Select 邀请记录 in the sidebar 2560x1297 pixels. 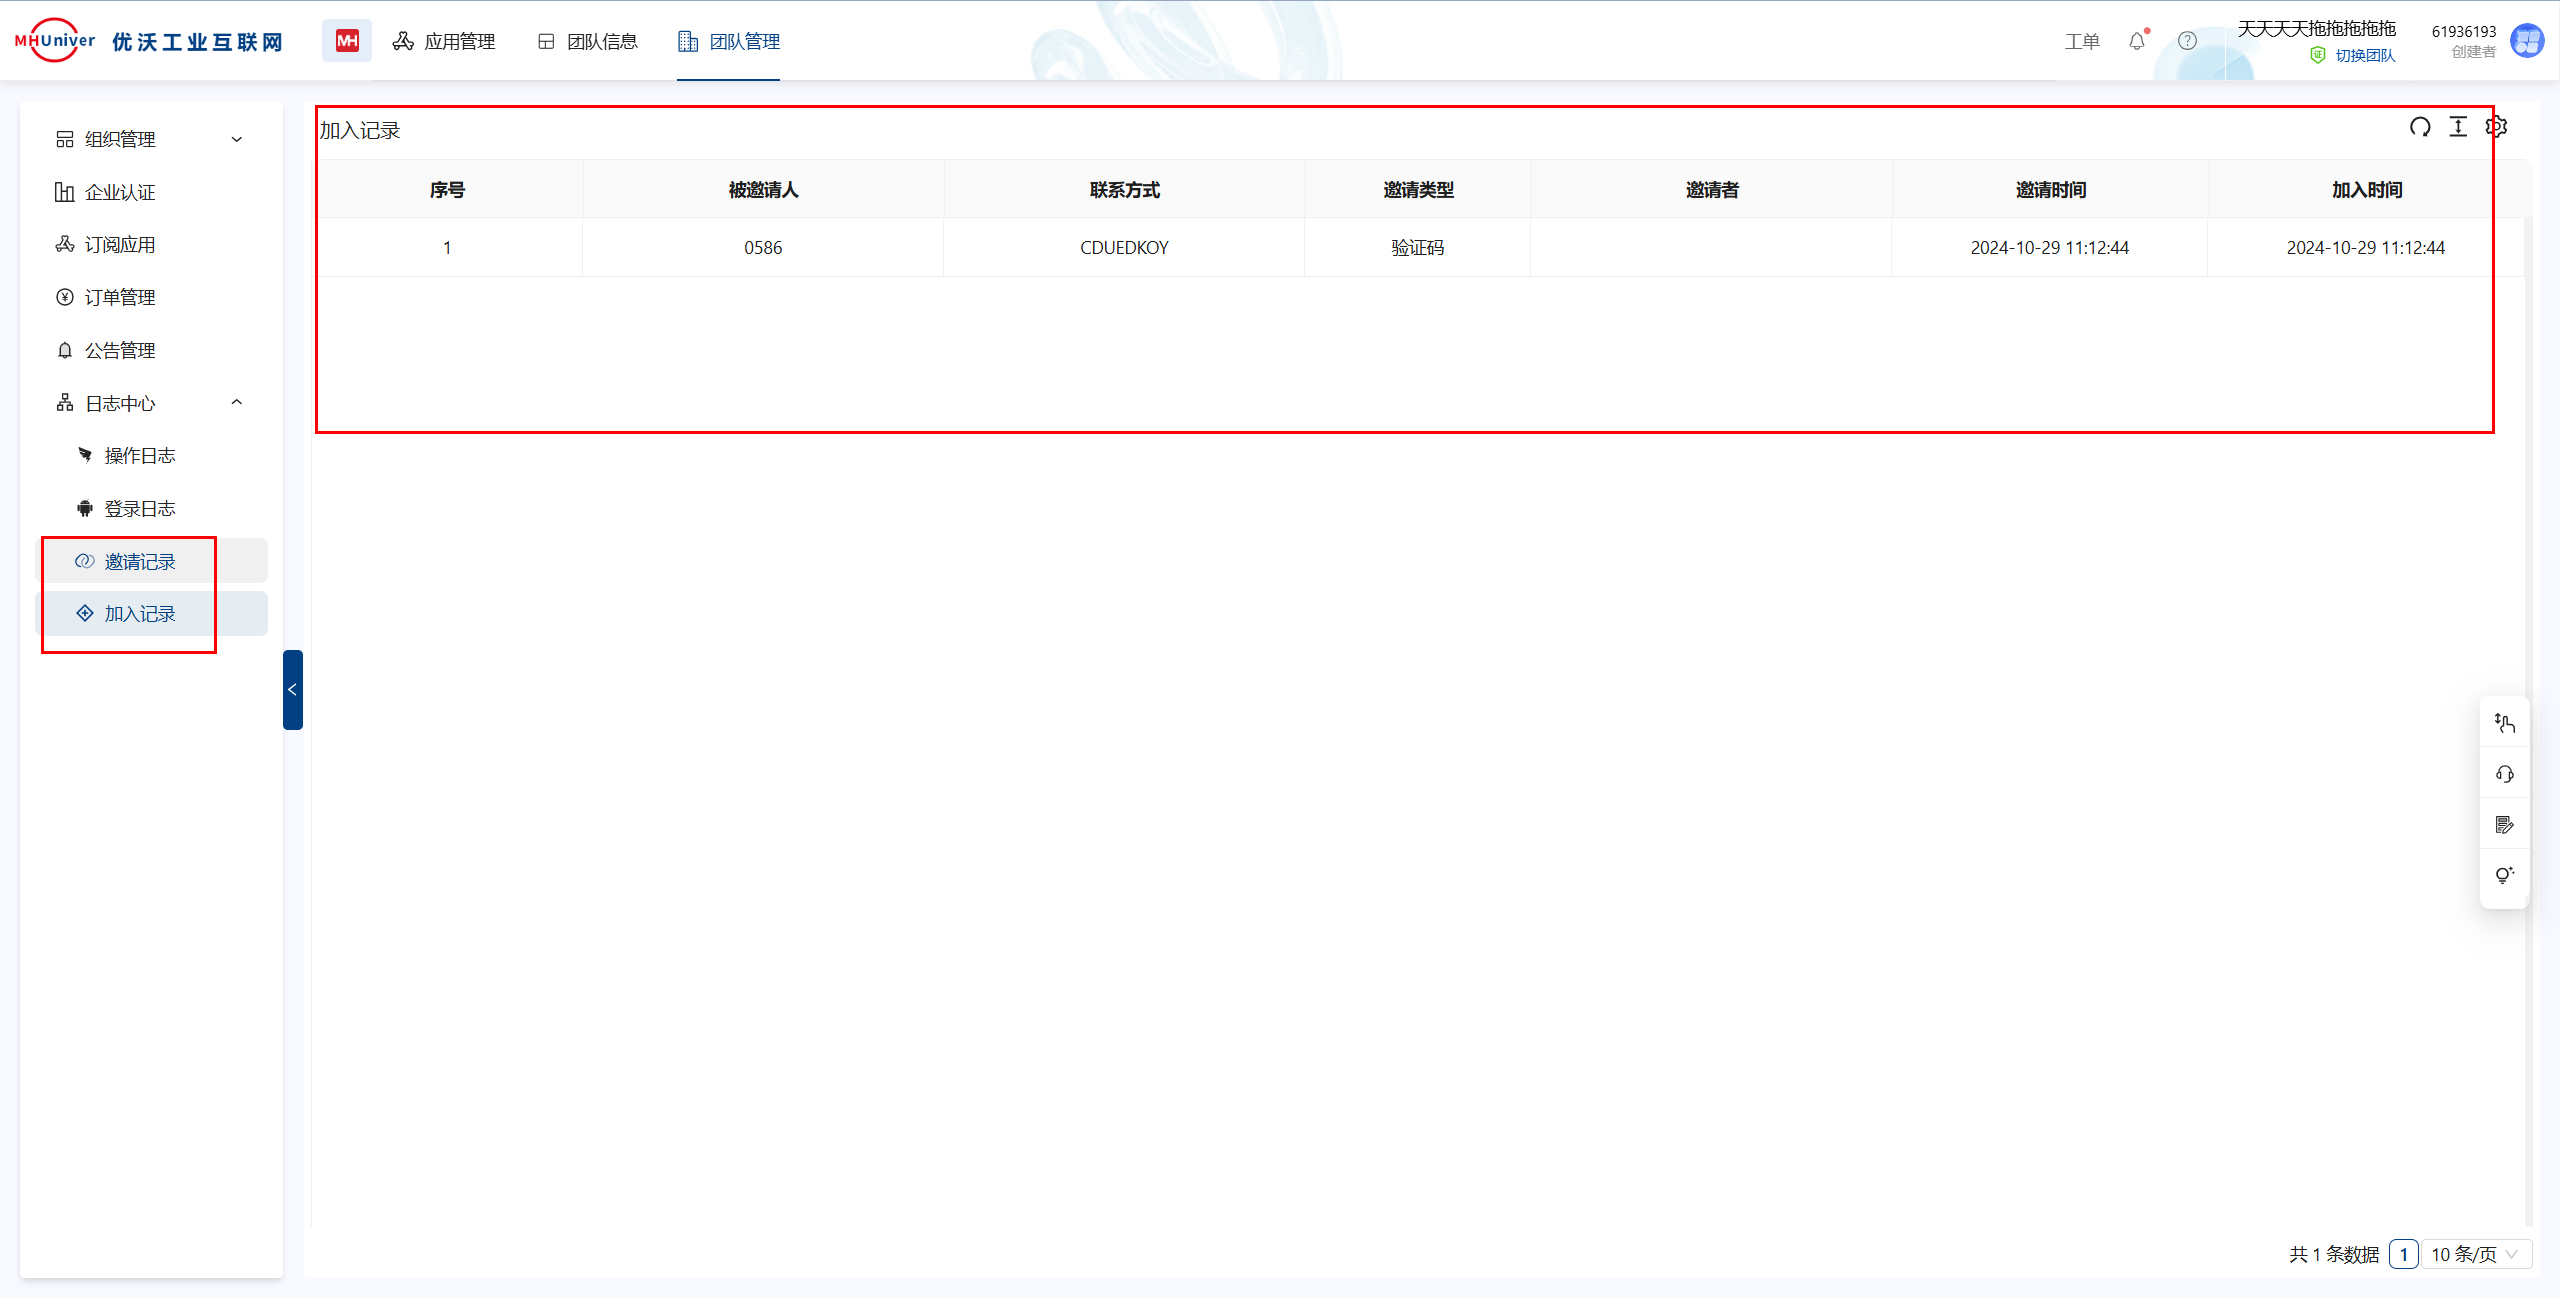[x=140, y=562]
